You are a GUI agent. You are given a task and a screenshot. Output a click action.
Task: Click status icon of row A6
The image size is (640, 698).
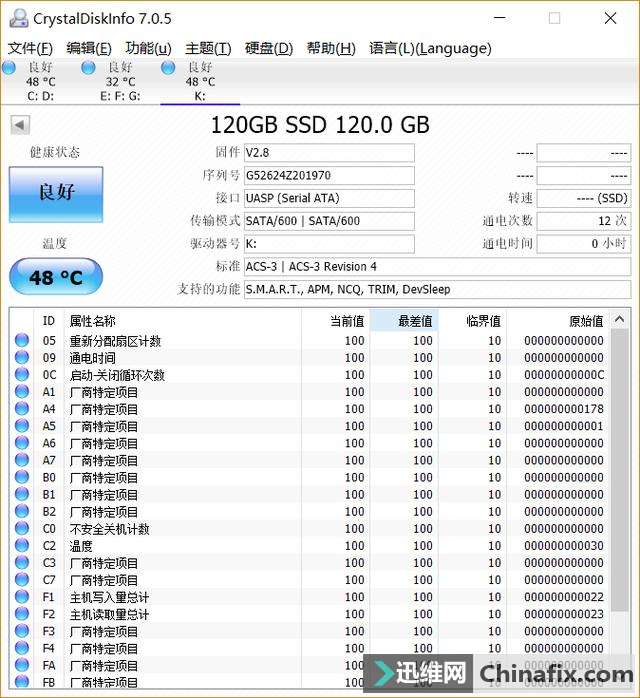coord(22,443)
